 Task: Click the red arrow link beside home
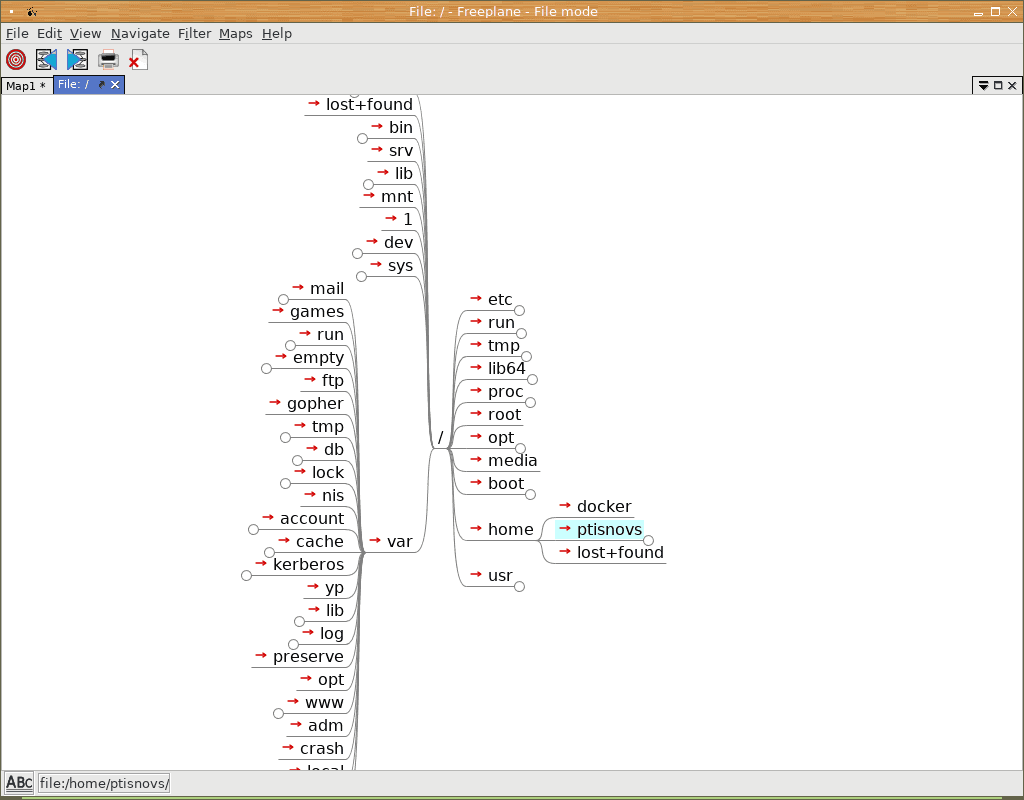(476, 529)
